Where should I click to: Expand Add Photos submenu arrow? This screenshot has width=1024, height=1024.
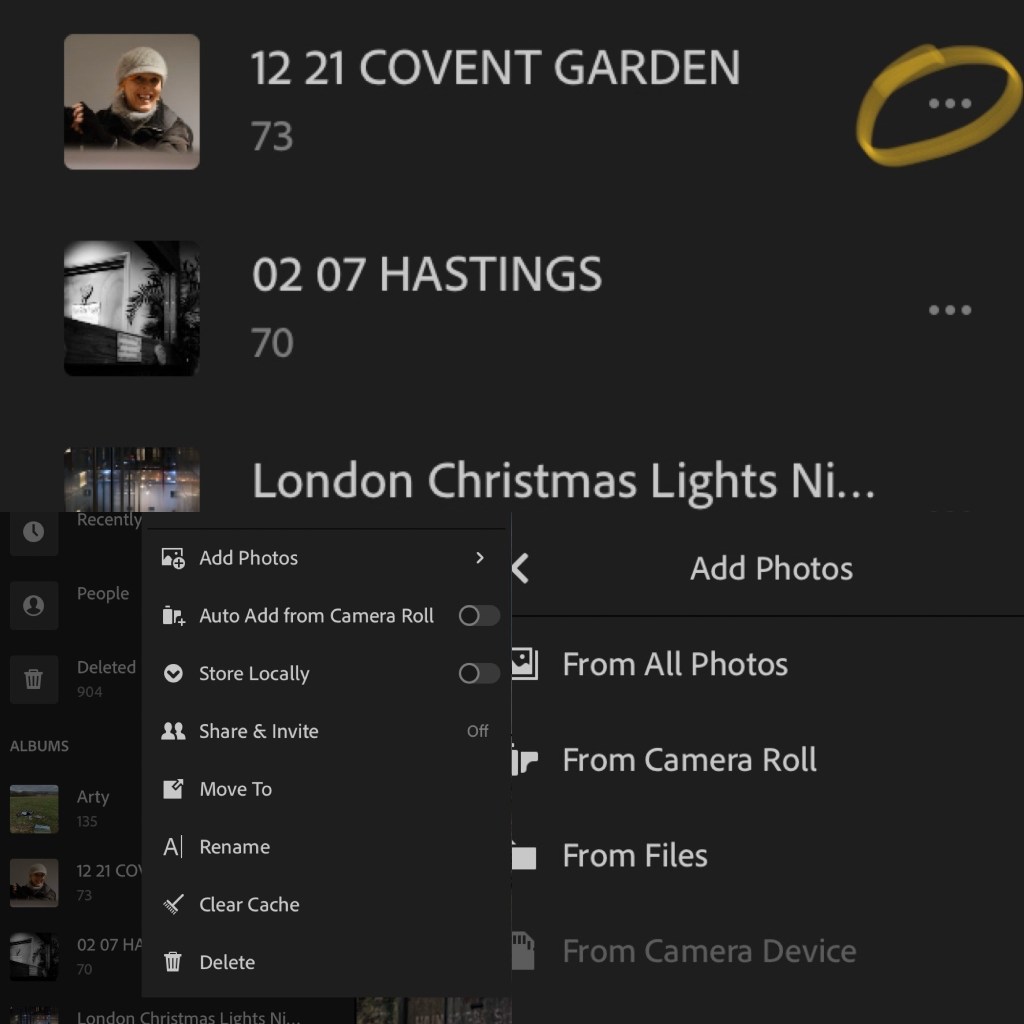pos(480,558)
